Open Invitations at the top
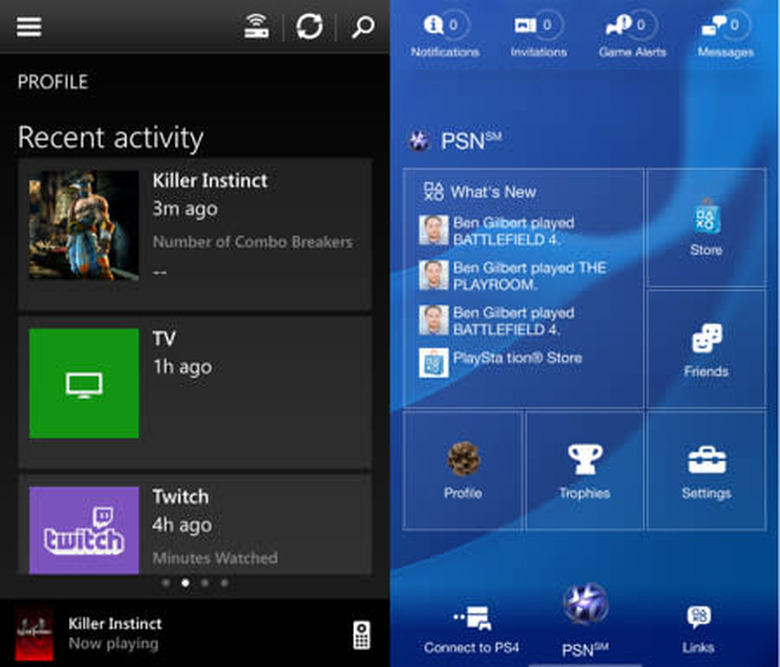 [537, 35]
